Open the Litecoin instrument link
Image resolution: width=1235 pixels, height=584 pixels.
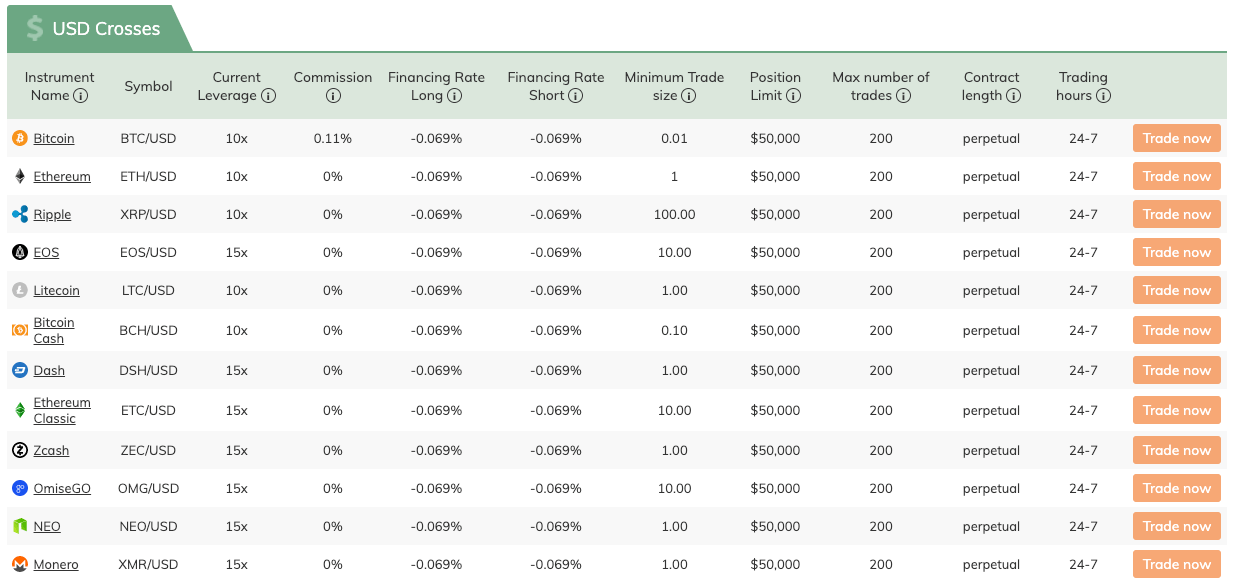click(x=56, y=290)
